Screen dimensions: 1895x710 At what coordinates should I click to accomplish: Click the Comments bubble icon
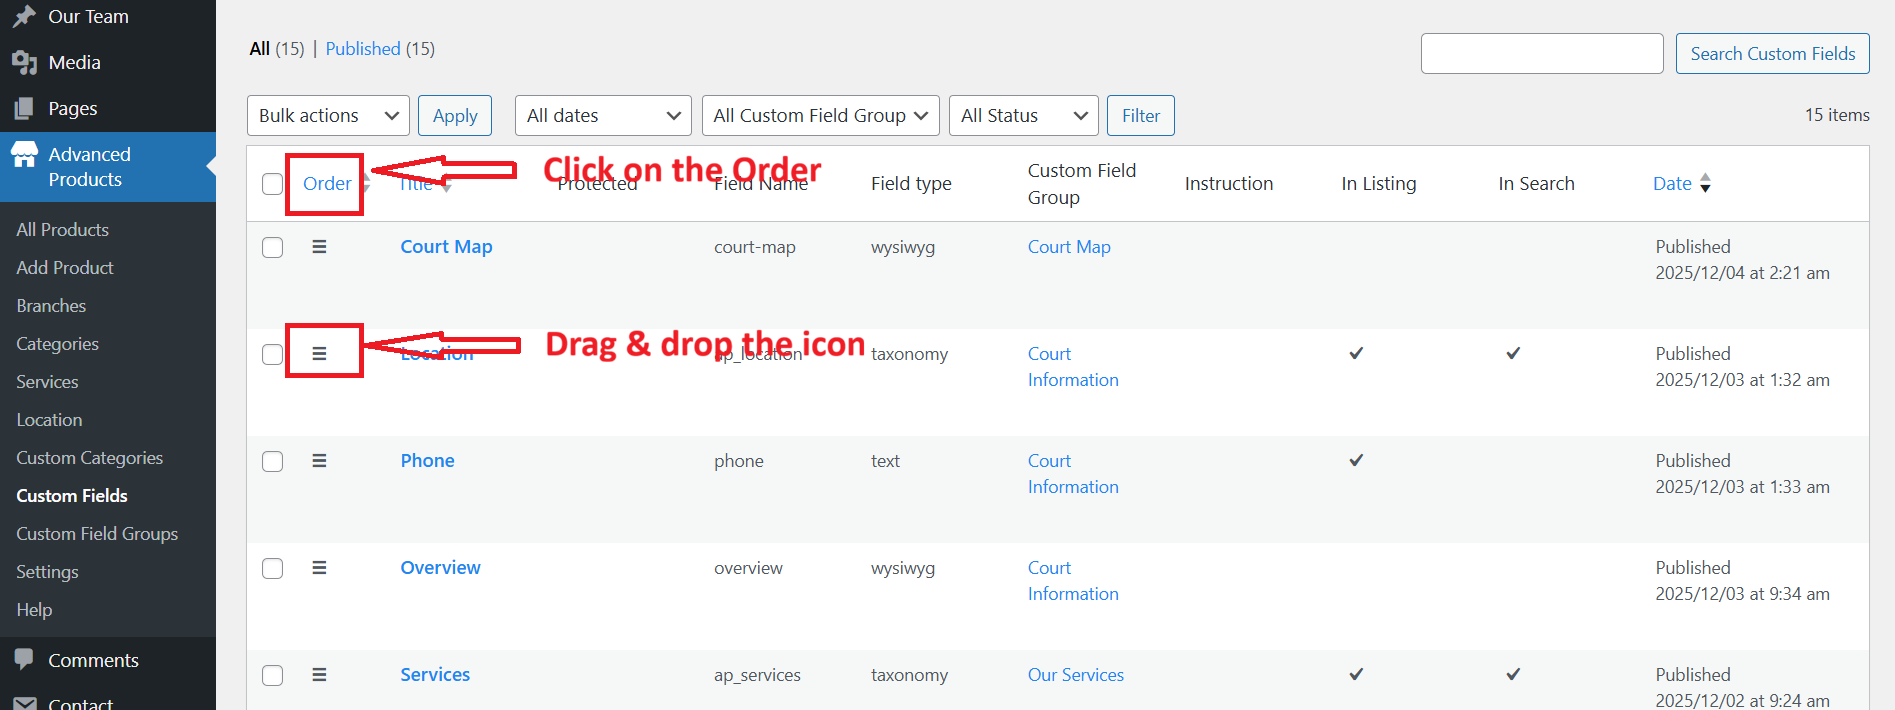pyautogui.click(x=24, y=660)
